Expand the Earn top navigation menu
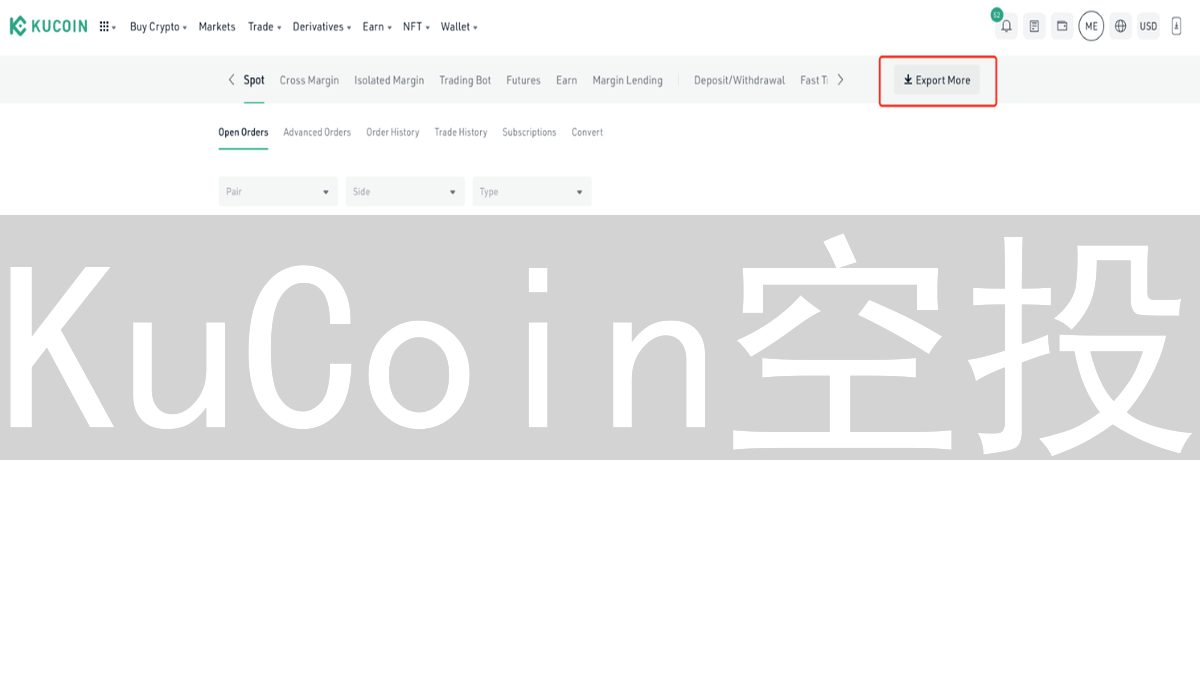This screenshot has height=675, width=1200. pos(377,27)
